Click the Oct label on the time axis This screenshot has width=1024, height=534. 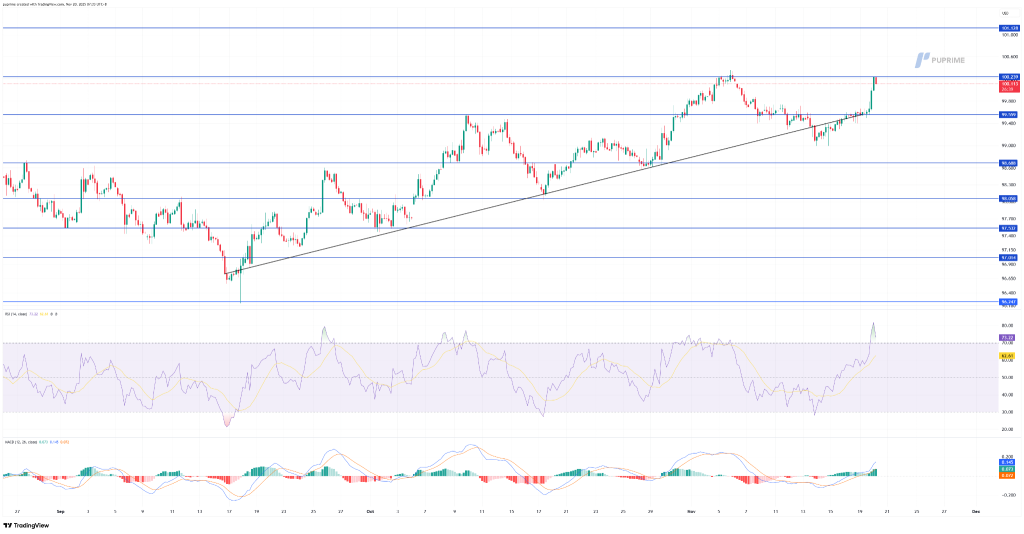[369, 510]
